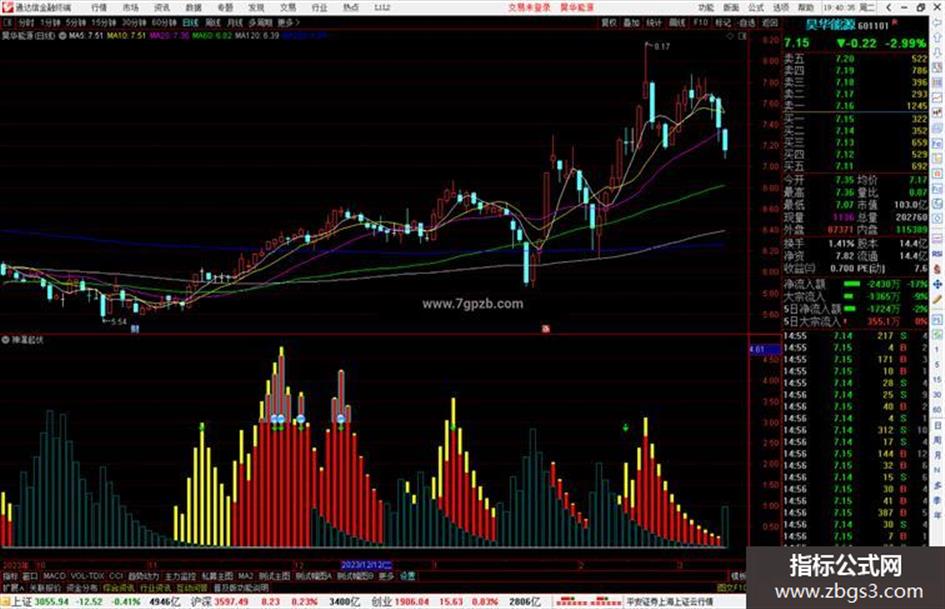Click the 复权 toolbar button
Image resolution: width=945 pixels, height=609 pixels.
point(609,22)
